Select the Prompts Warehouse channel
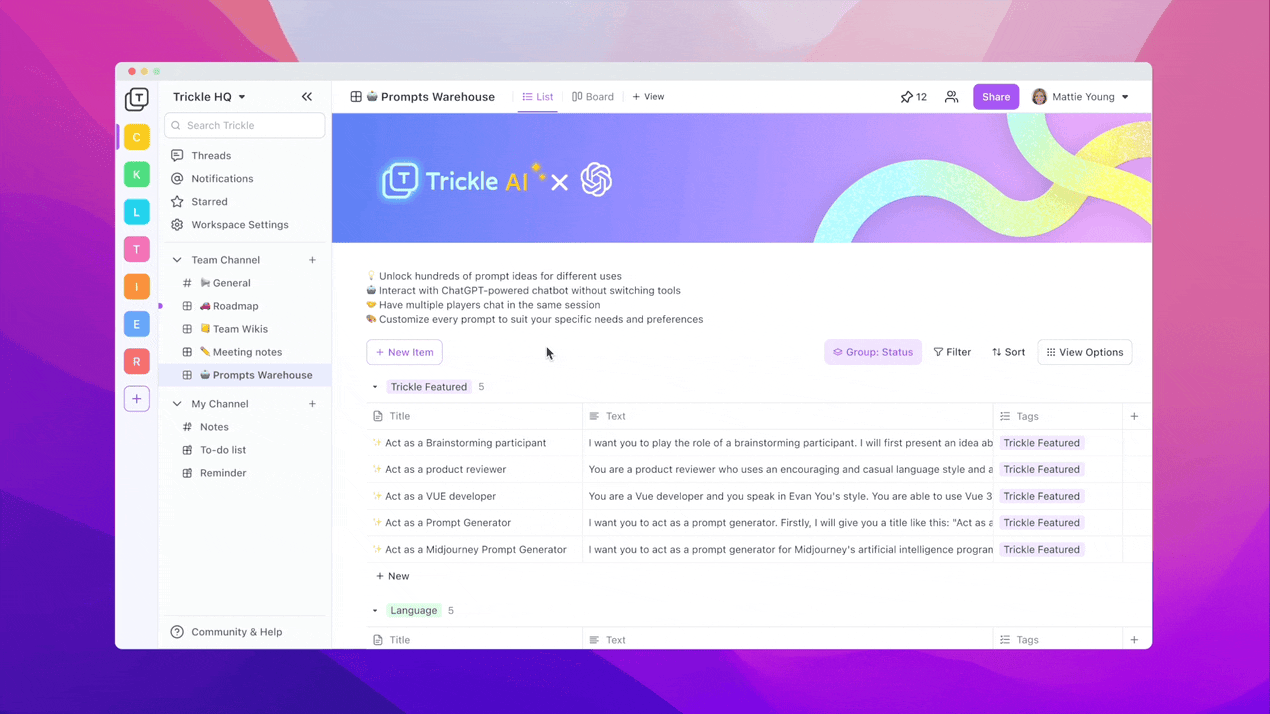This screenshot has width=1270, height=714. click(244, 375)
